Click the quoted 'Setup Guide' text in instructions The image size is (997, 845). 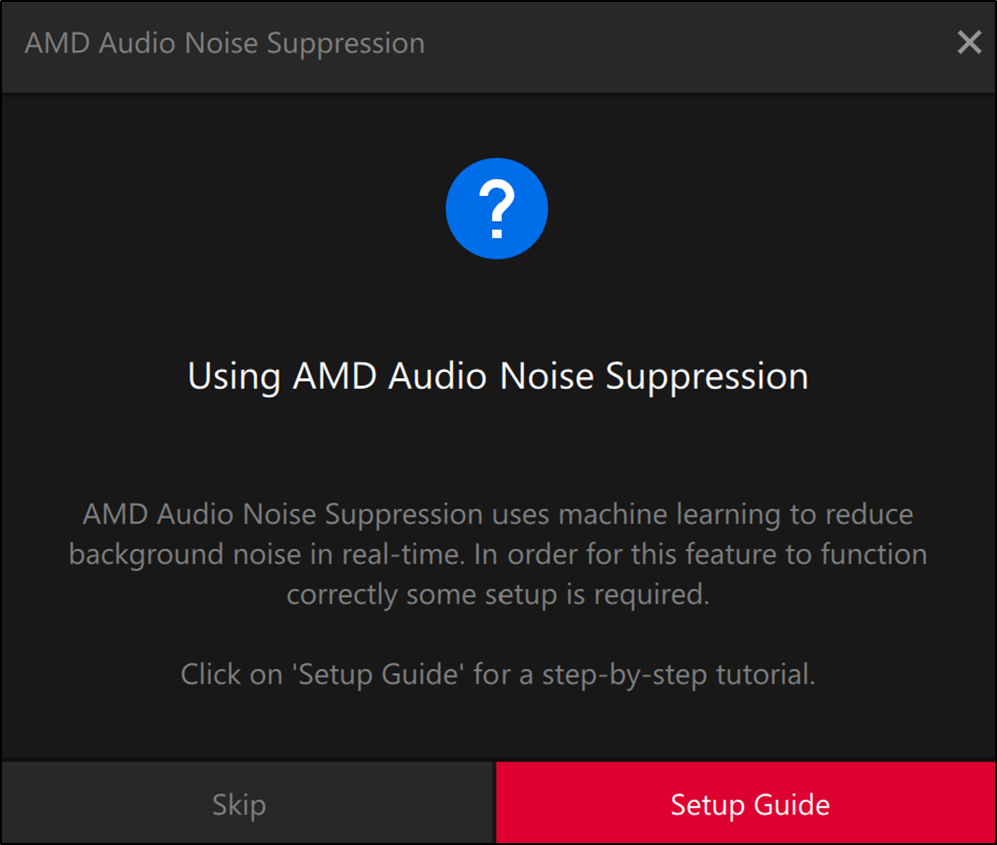click(x=378, y=674)
